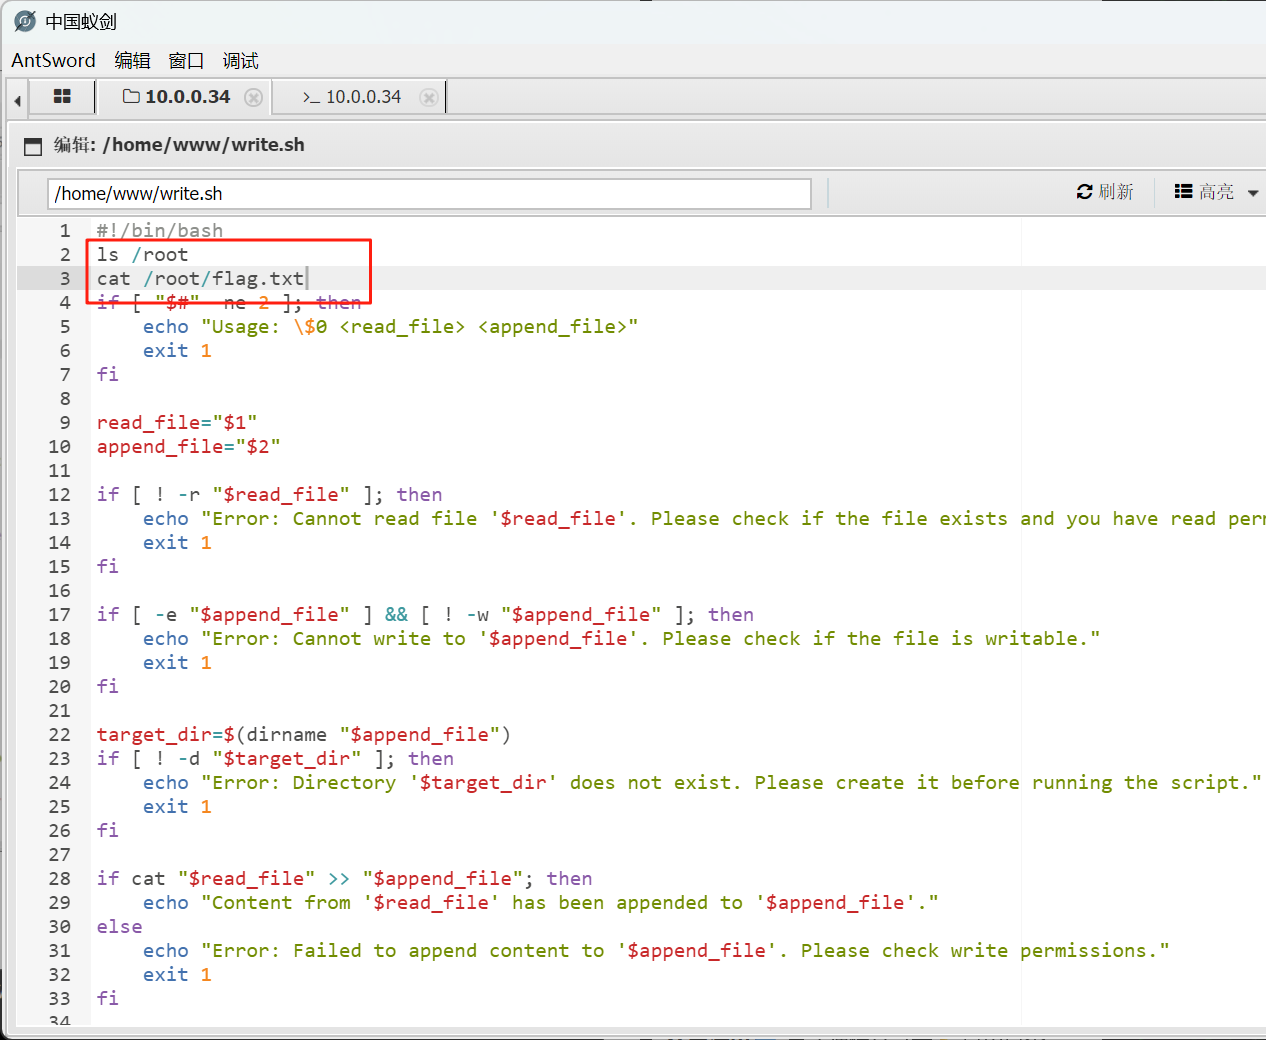This screenshot has height=1040, width=1266.
Task: Click the 'append_file="$2"' line
Action: [x=188, y=446]
